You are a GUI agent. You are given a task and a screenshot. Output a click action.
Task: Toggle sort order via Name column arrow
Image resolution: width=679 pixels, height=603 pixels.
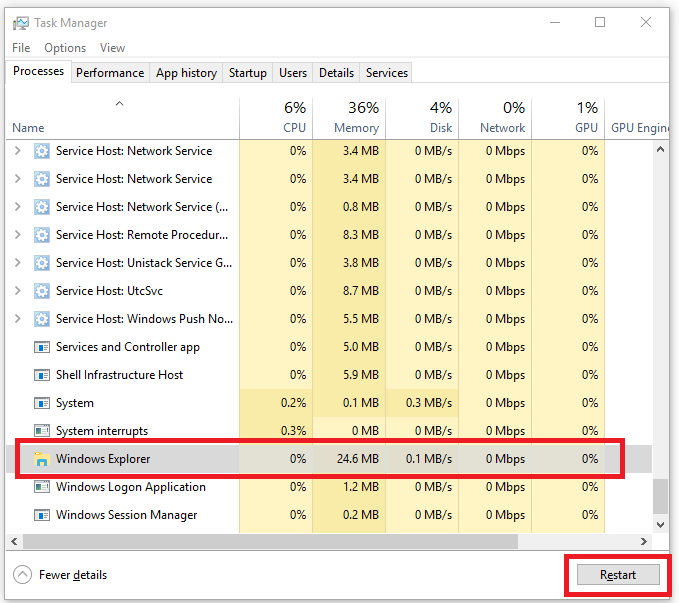pos(120,104)
